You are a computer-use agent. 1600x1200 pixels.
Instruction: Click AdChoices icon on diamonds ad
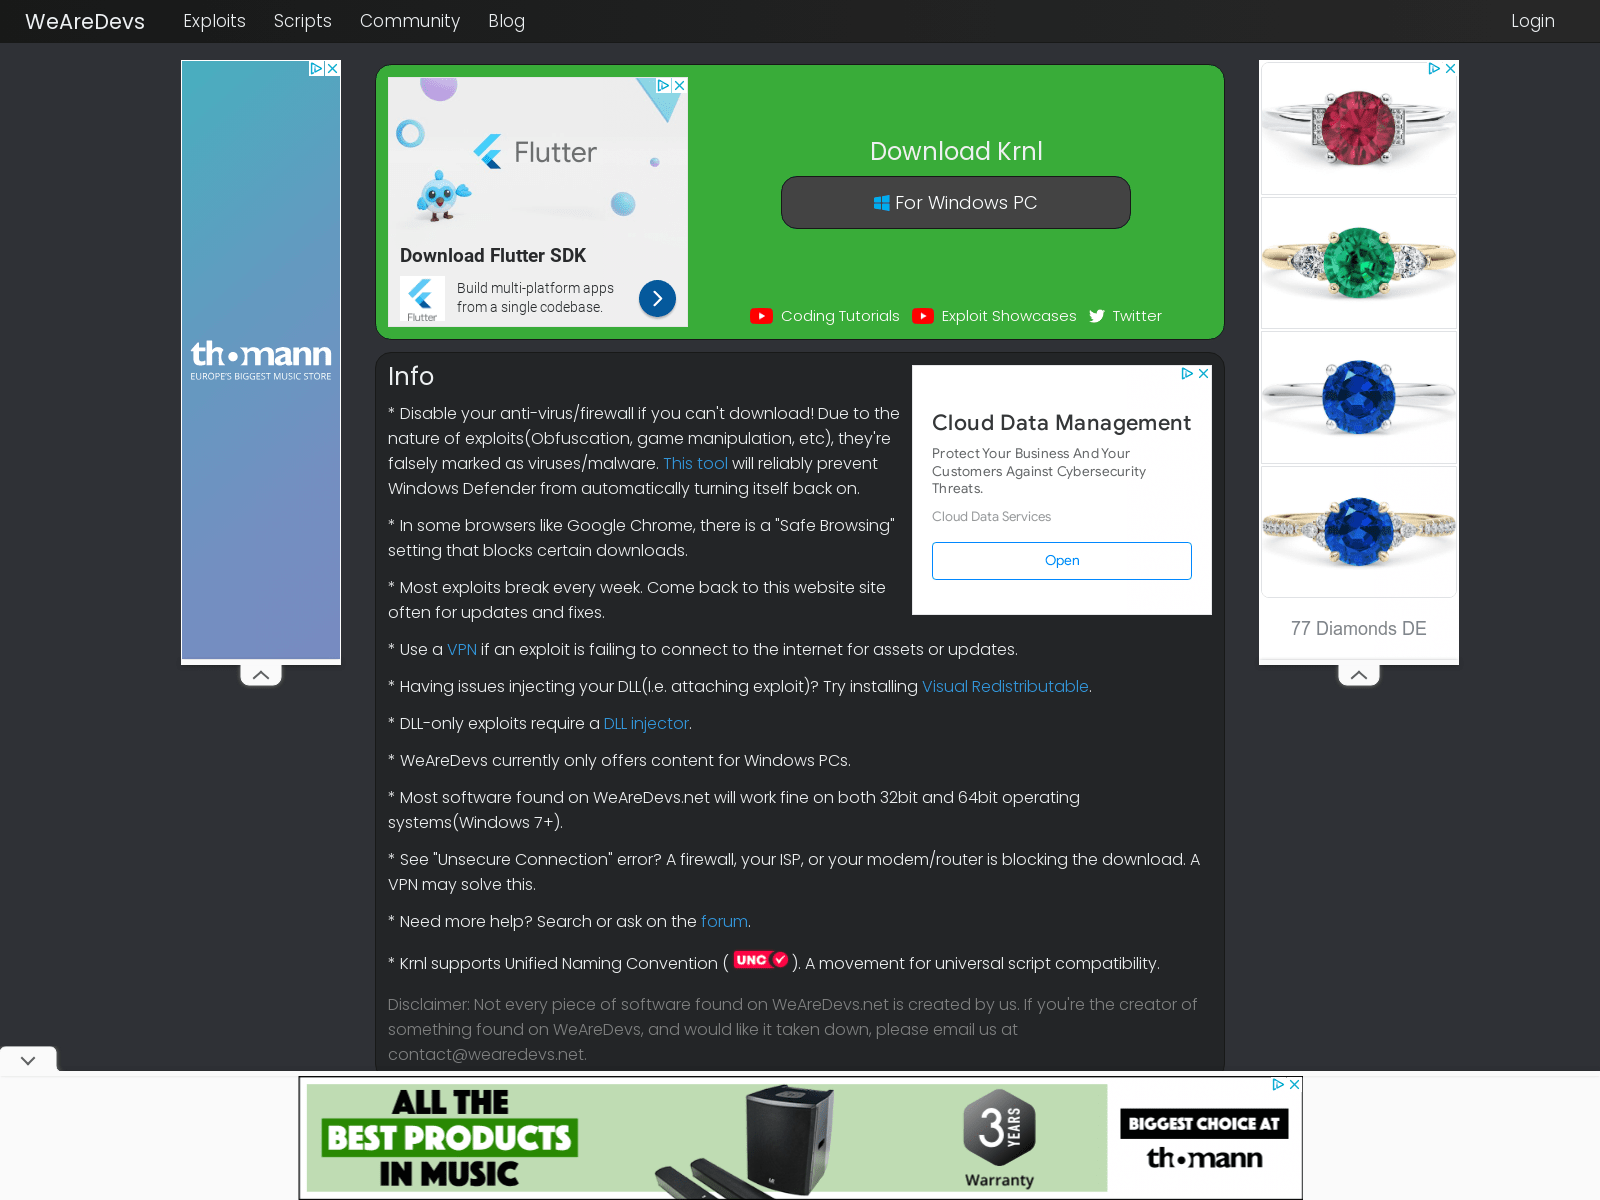coord(1434,69)
